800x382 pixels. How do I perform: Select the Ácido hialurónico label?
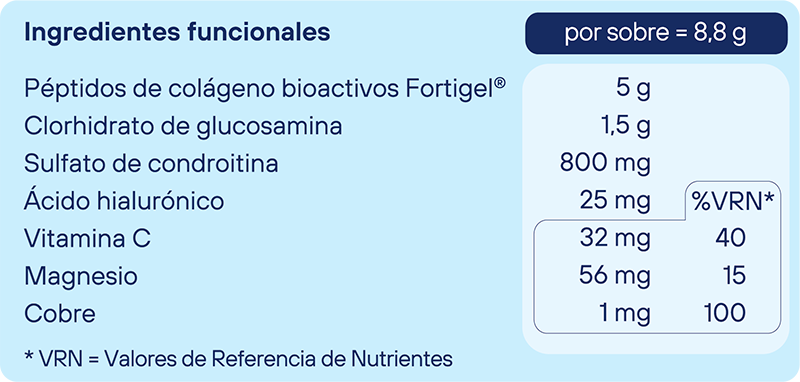(124, 199)
